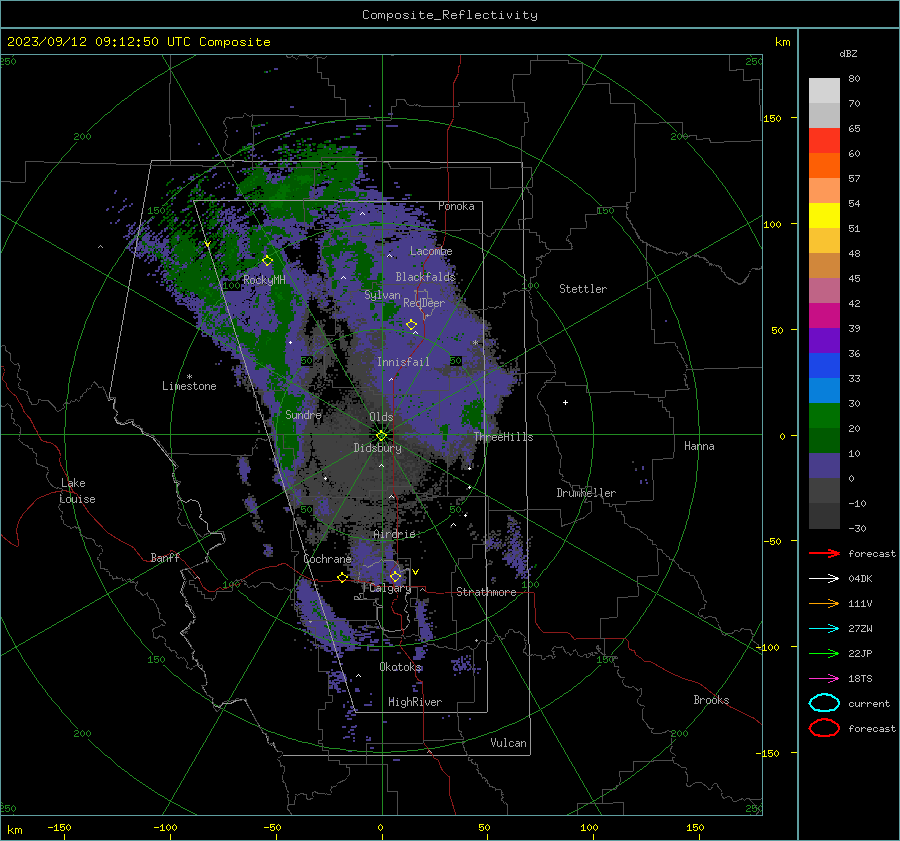The image size is (900, 841).
Task: Click the Ponoka city label
Action: click(x=456, y=206)
